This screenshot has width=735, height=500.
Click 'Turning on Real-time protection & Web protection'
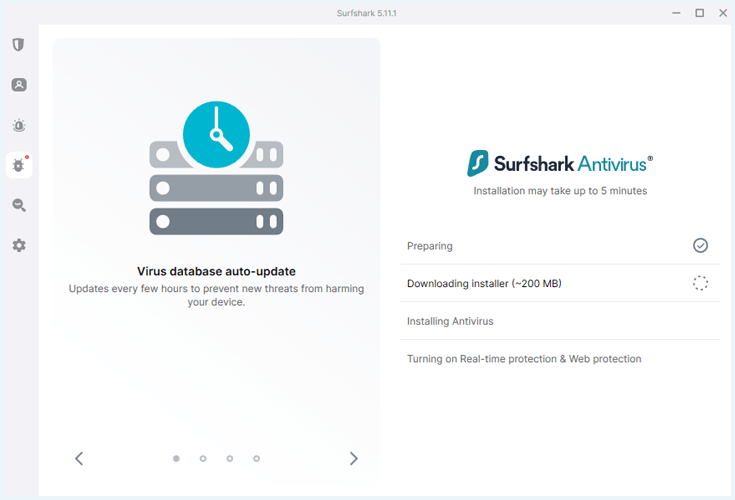(x=524, y=358)
